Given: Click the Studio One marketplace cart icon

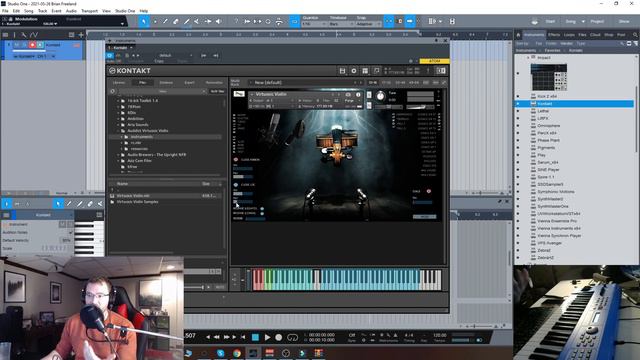Looking at the screenshot, I should click(535, 21).
